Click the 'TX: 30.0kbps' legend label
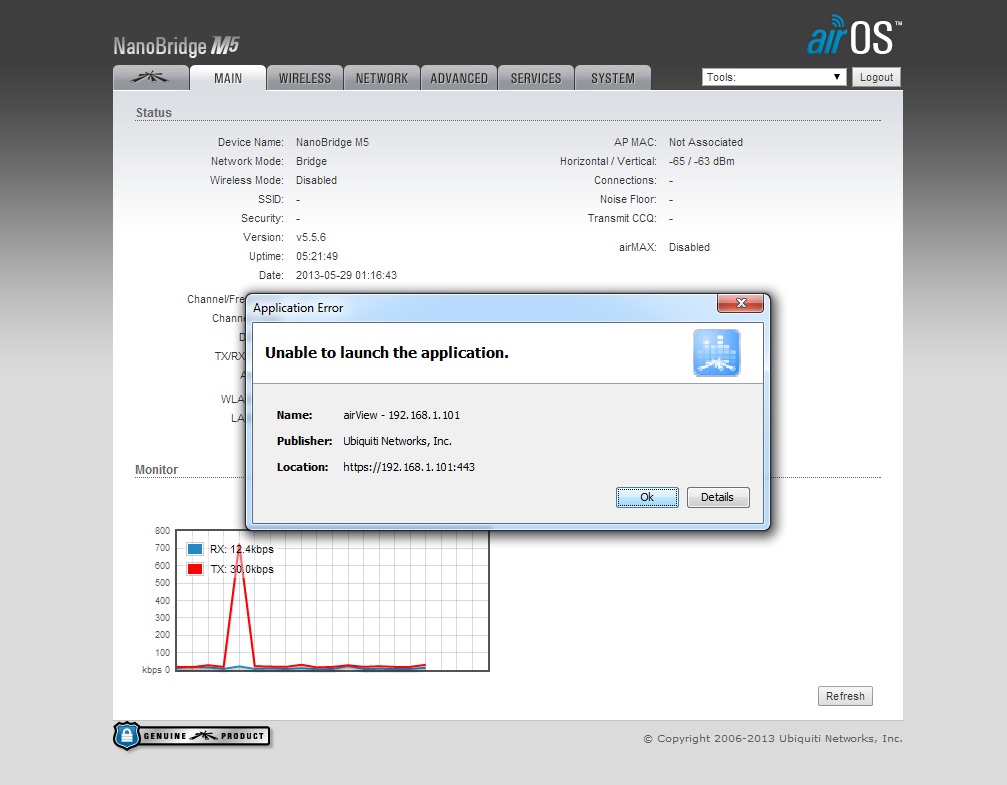The height and width of the screenshot is (785, 1007). (241, 569)
